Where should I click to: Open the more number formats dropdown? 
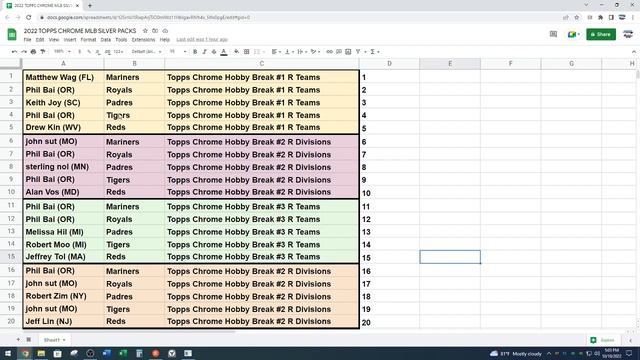[119, 52]
